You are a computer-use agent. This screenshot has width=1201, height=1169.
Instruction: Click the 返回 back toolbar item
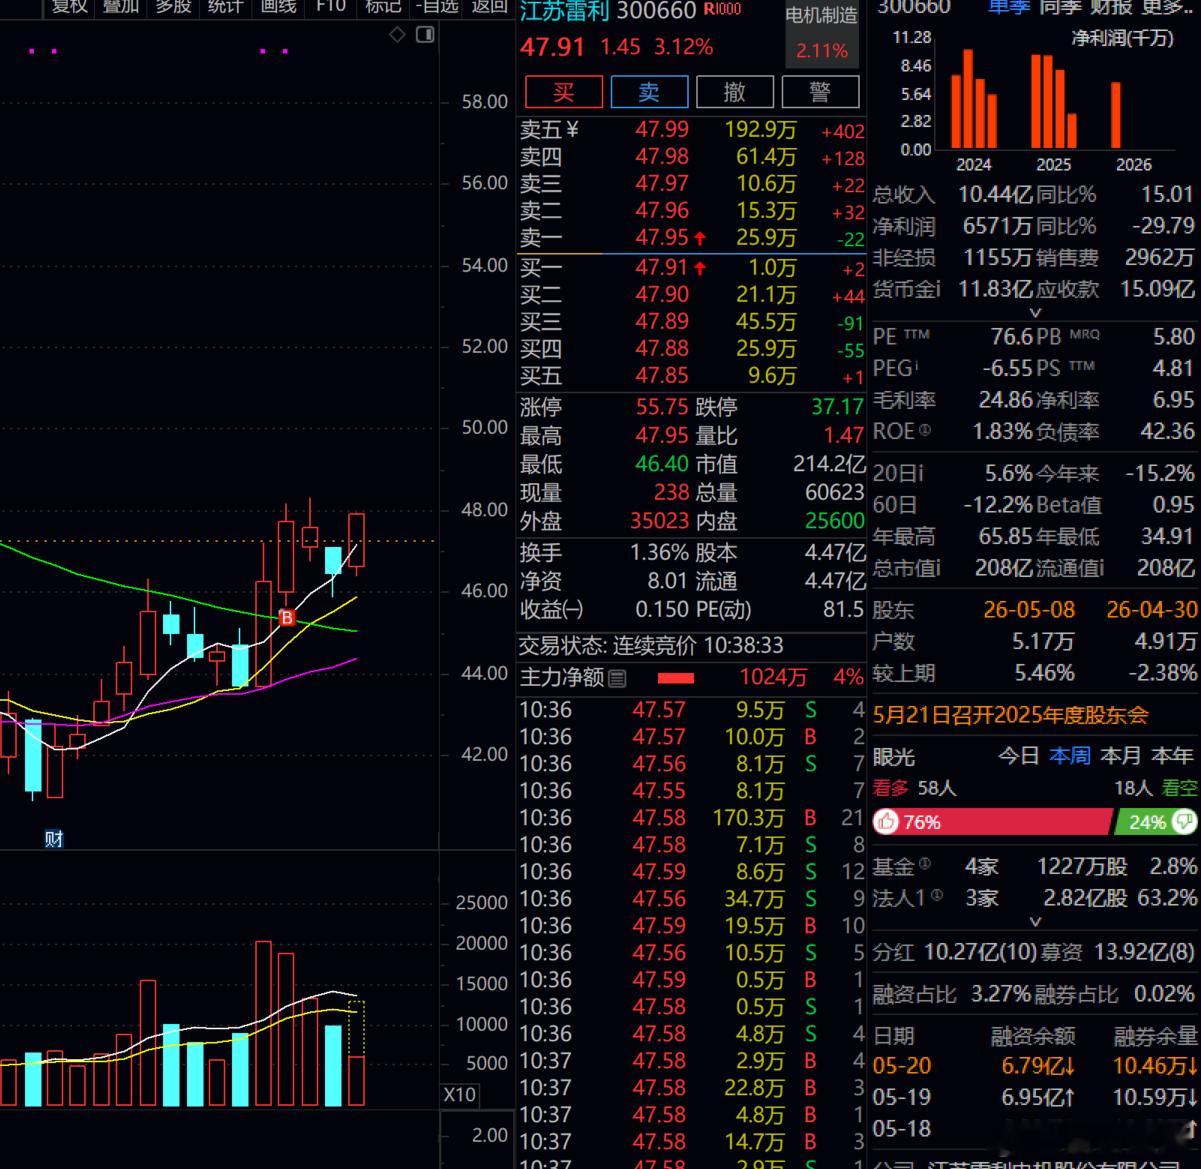click(489, 7)
